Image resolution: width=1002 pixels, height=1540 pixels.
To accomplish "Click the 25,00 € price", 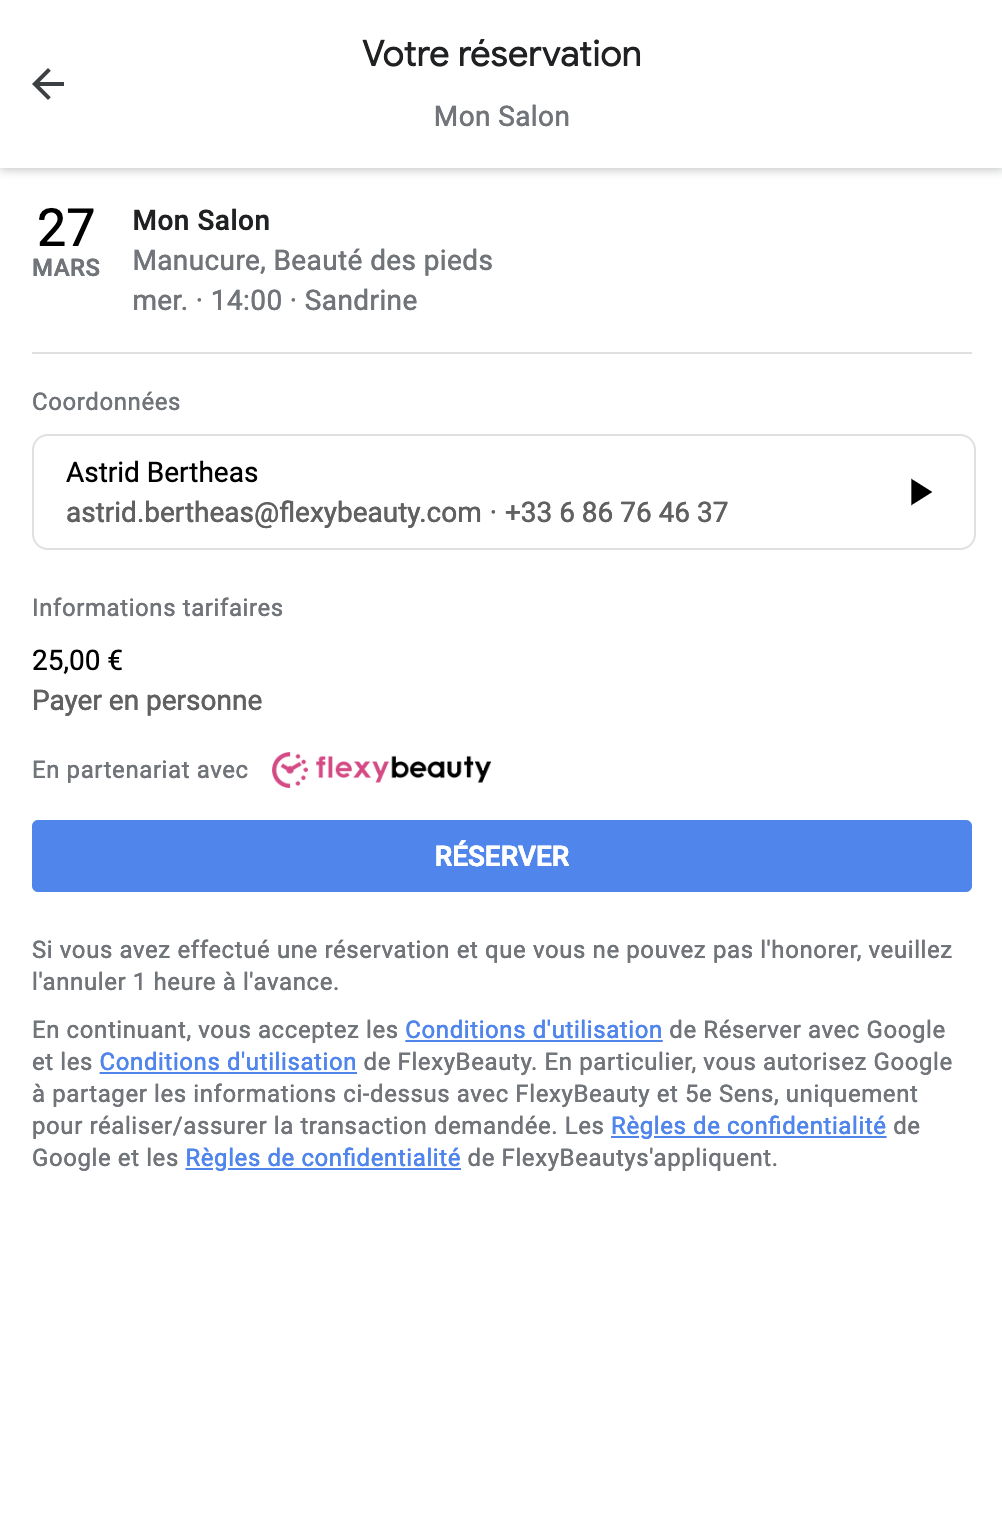I will pyautogui.click(x=77, y=660).
